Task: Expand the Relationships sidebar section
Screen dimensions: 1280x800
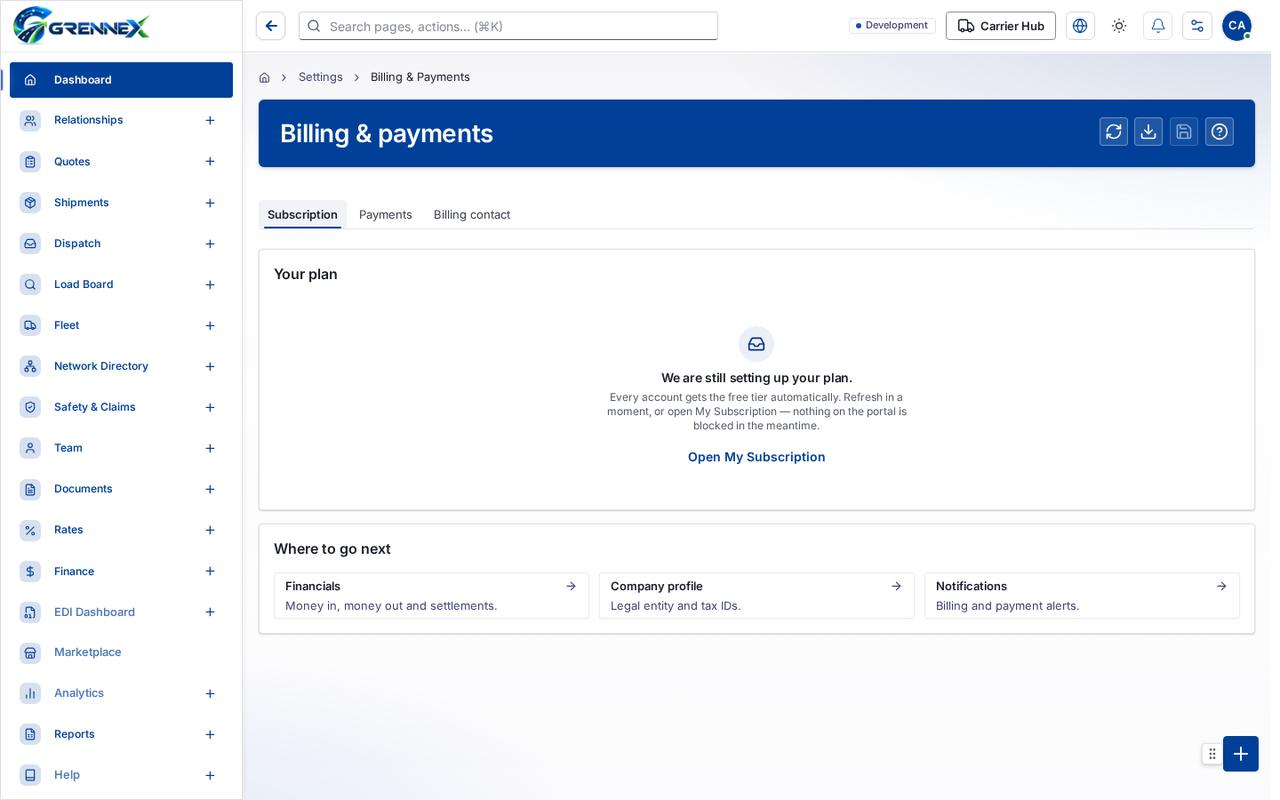Action: pos(210,120)
